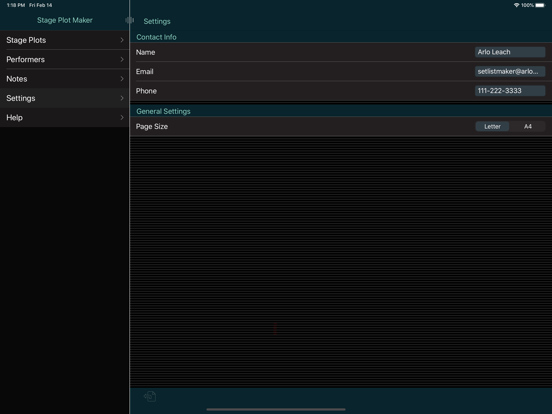The height and width of the screenshot is (414, 552).
Task: Tap the battery indicator icon
Action: 540,5
